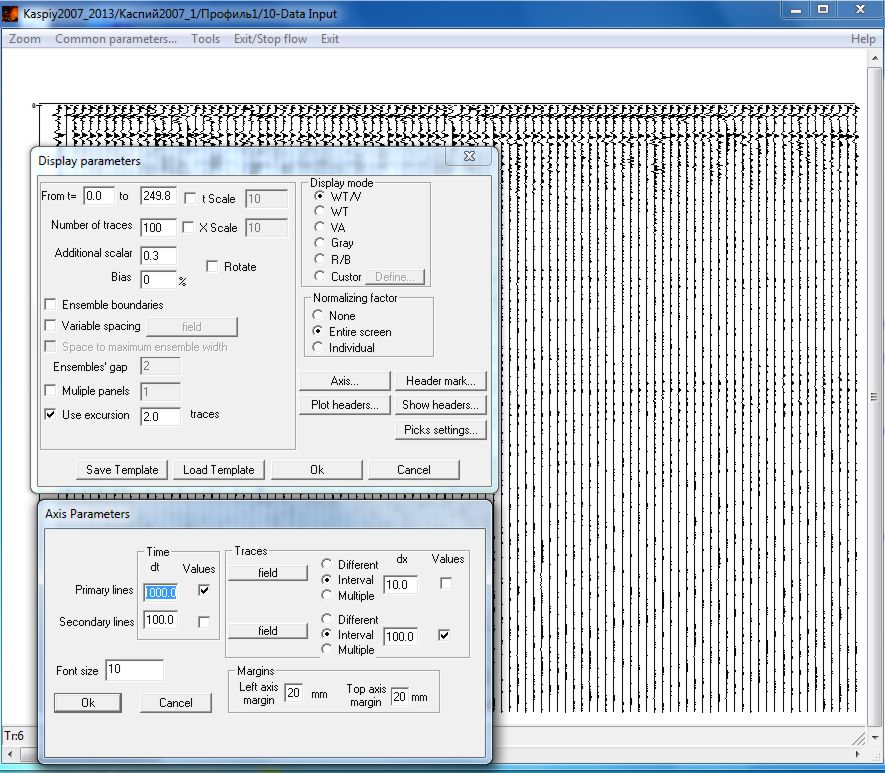
Task: Open the Tools menu
Action: pos(205,39)
